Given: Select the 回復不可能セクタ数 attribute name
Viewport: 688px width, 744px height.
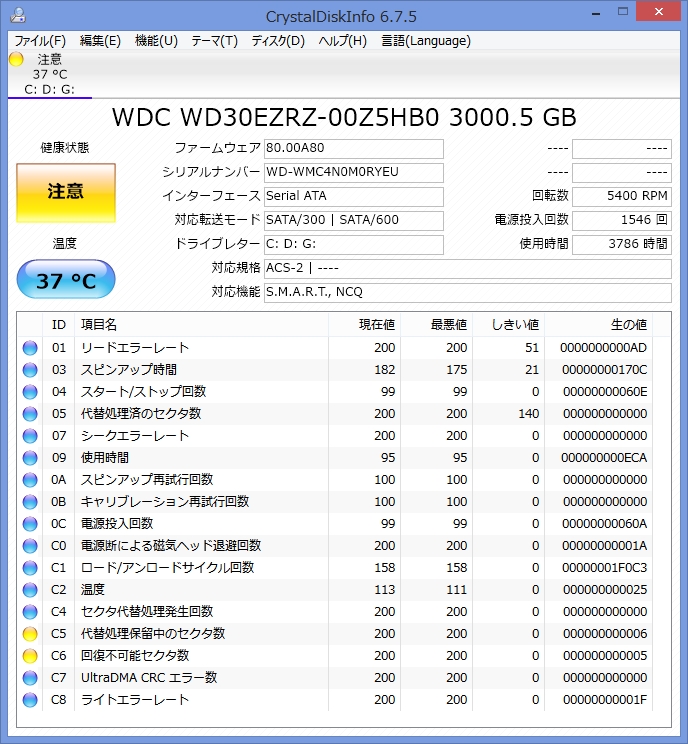Looking at the screenshot, I should (x=135, y=656).
